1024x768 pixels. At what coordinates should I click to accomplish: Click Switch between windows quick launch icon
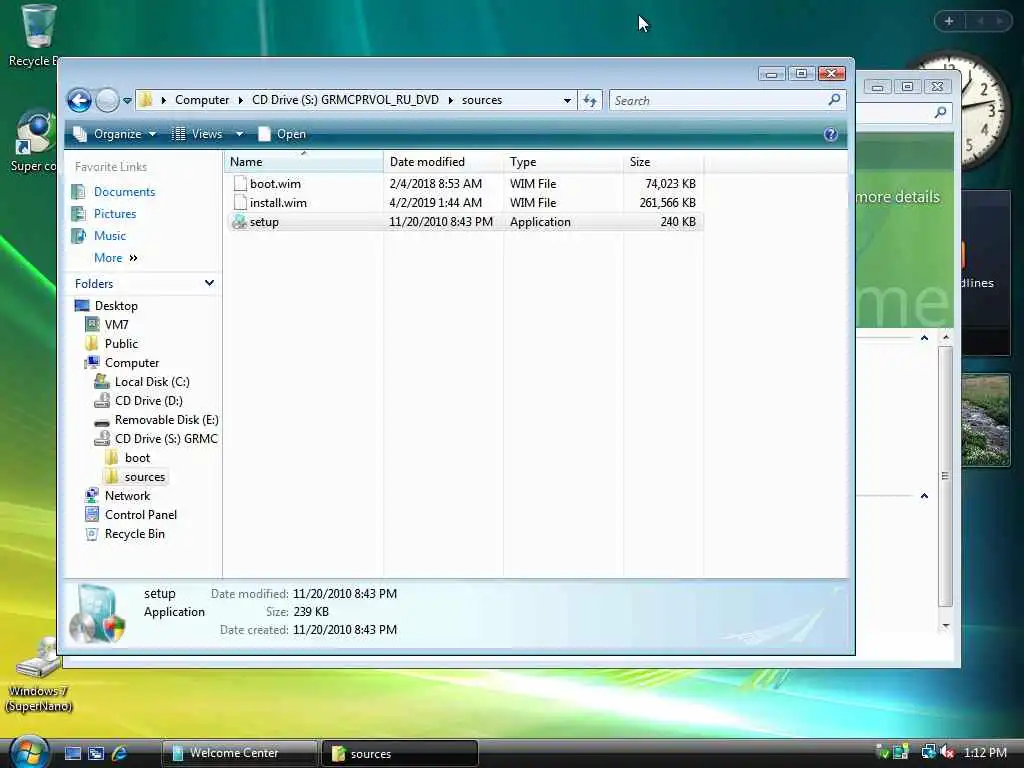[x=96, y=753]
